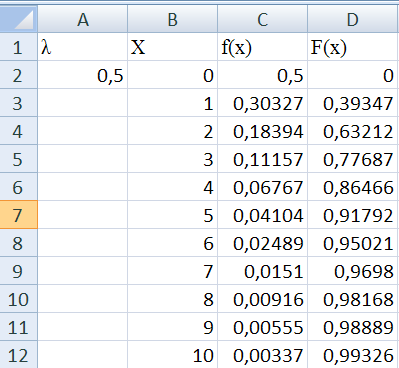The width and height of the screenshot is (399, 368).
Task: Select column C header
Action: 262,19
